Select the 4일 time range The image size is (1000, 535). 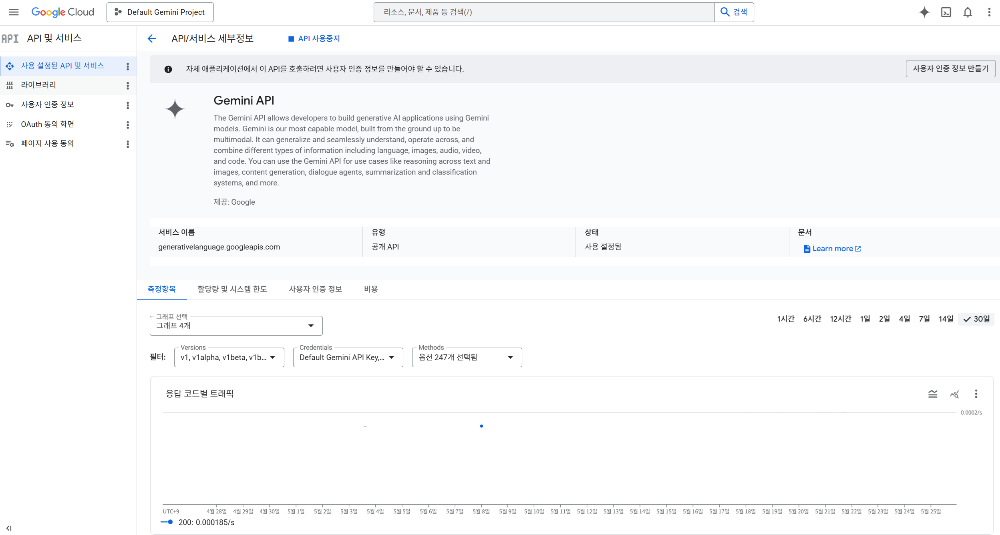click(x=904, y=319)
